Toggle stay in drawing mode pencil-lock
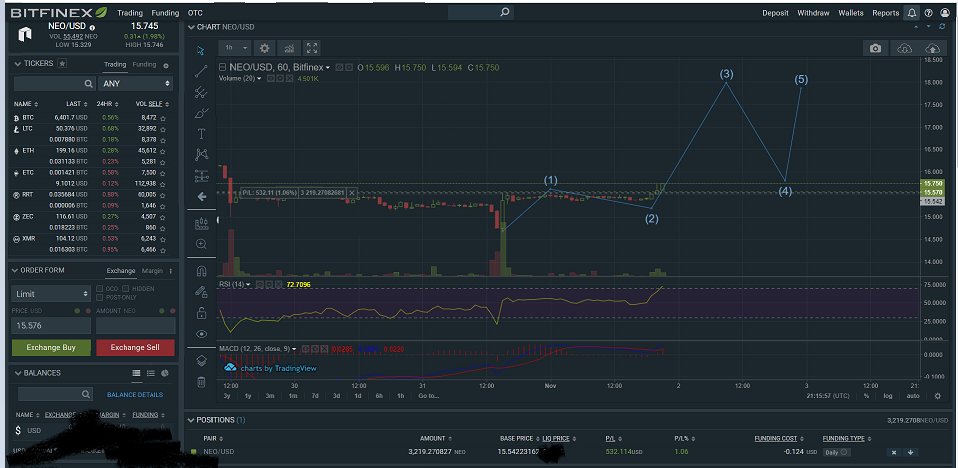The width and height of the screenshot is (958, 468). [x=201, y=292]
